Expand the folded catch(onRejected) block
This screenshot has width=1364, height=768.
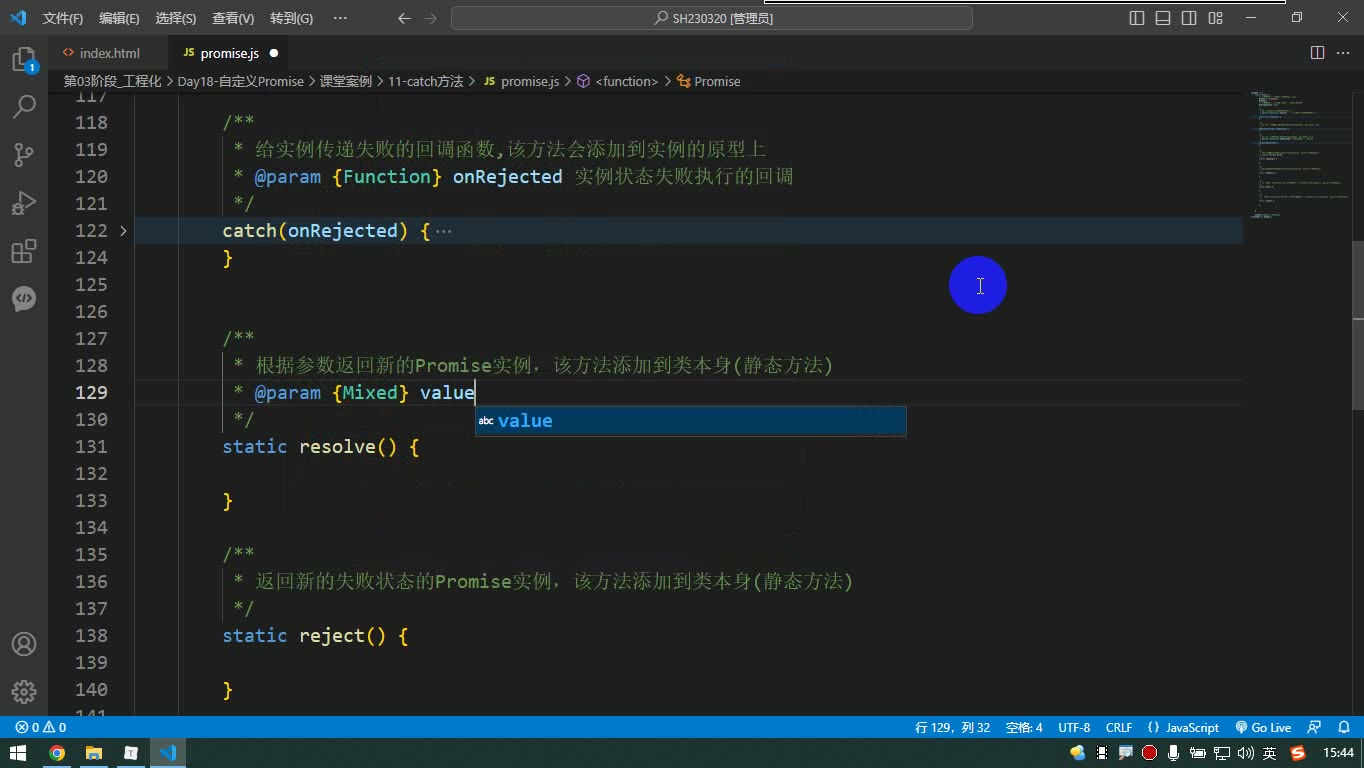123,231
